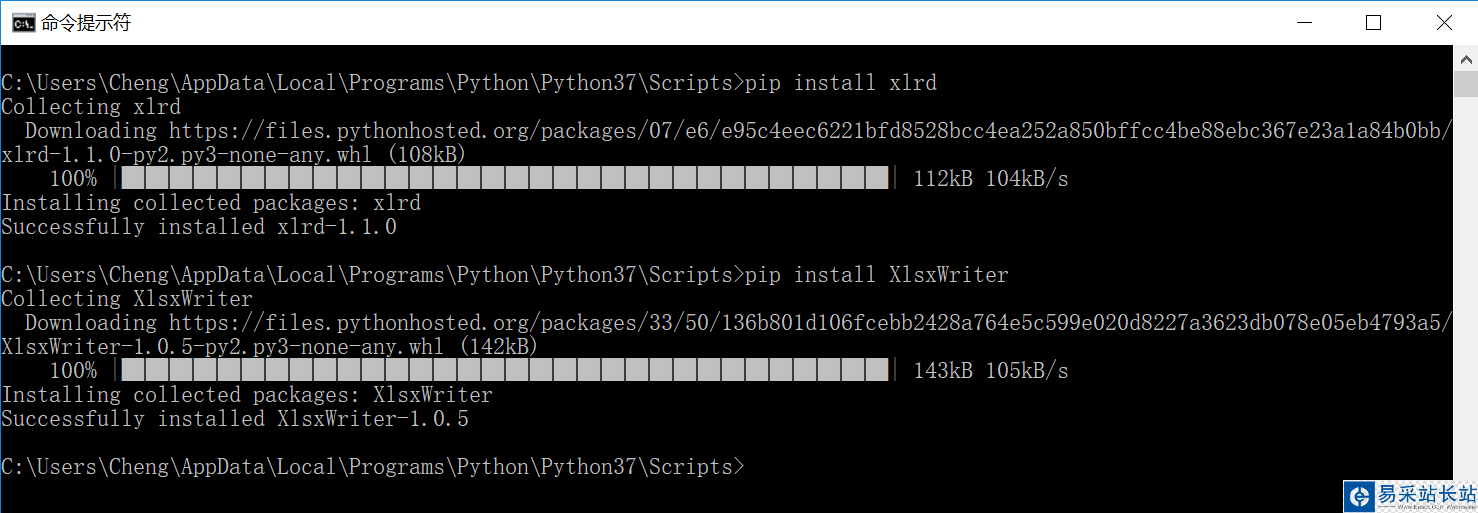Click the 命令提示符 window title text
Screen dimensions: 1478x513
tap(86, 22)
